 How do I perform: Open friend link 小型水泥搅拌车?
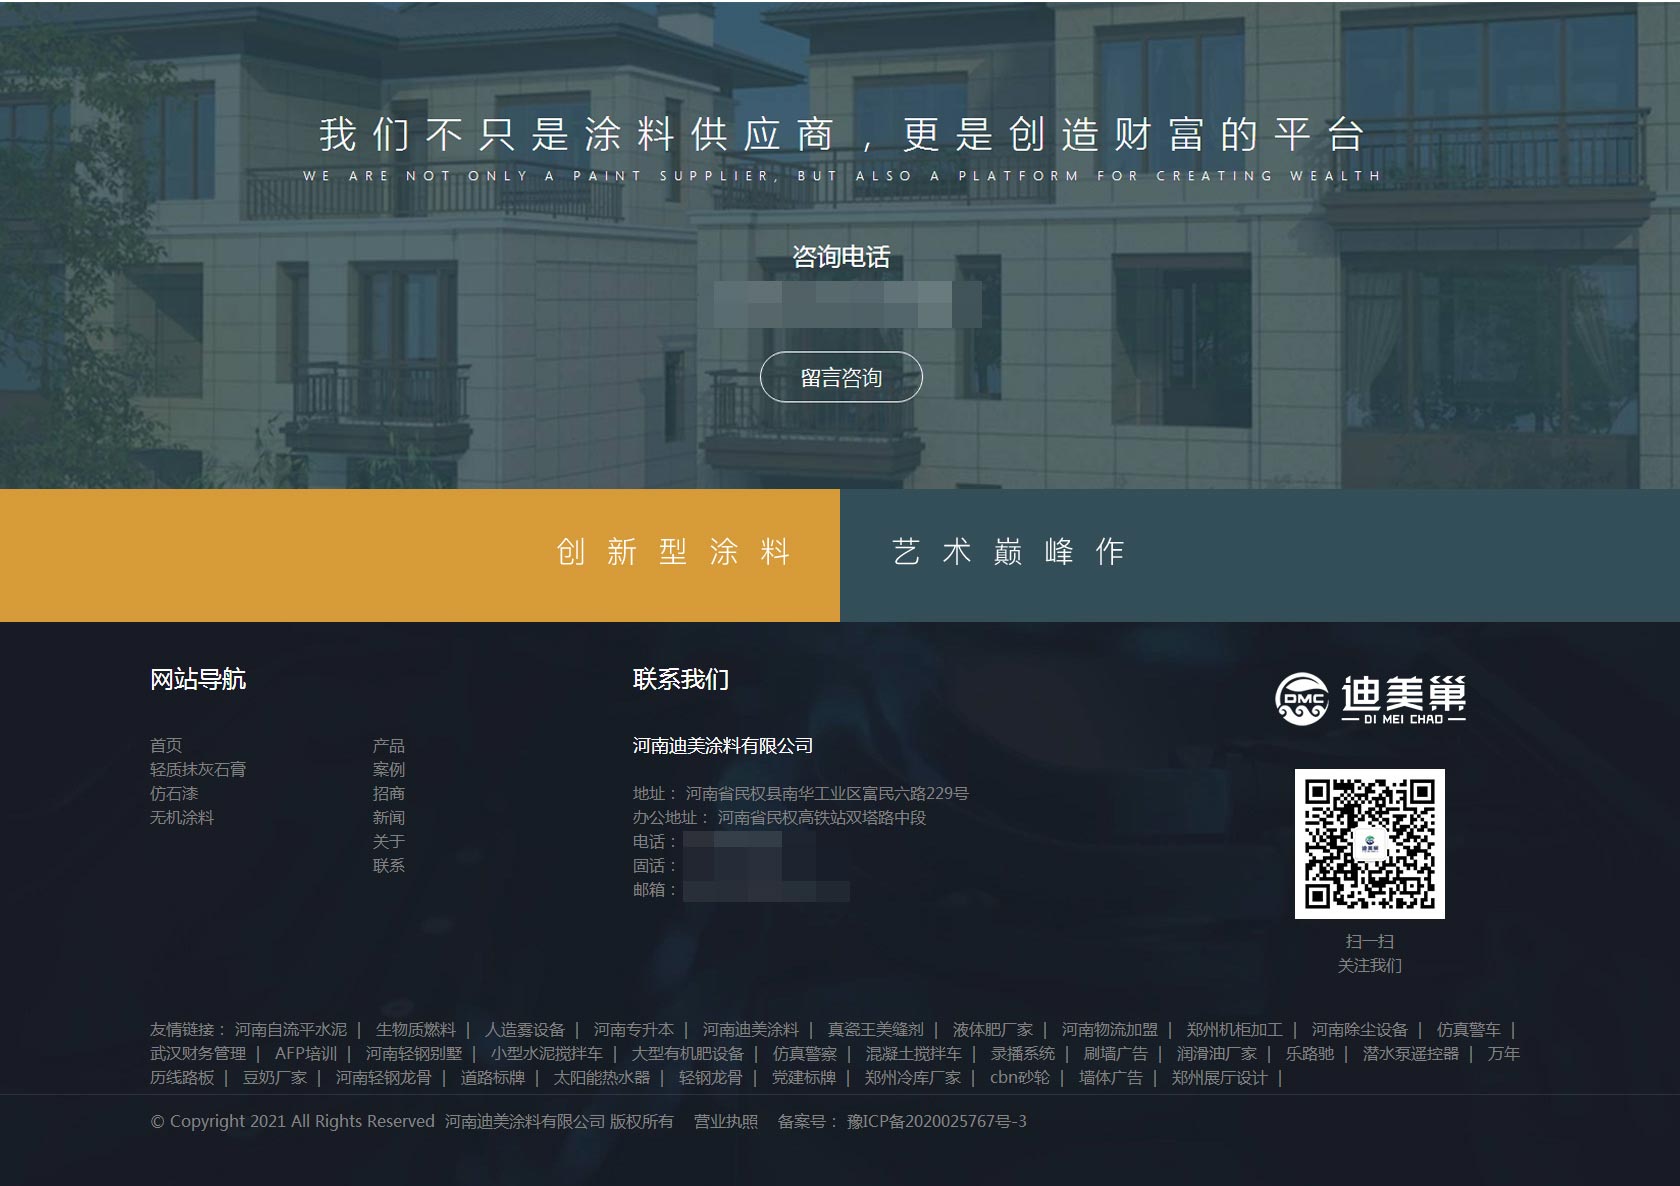(547, 1053)
